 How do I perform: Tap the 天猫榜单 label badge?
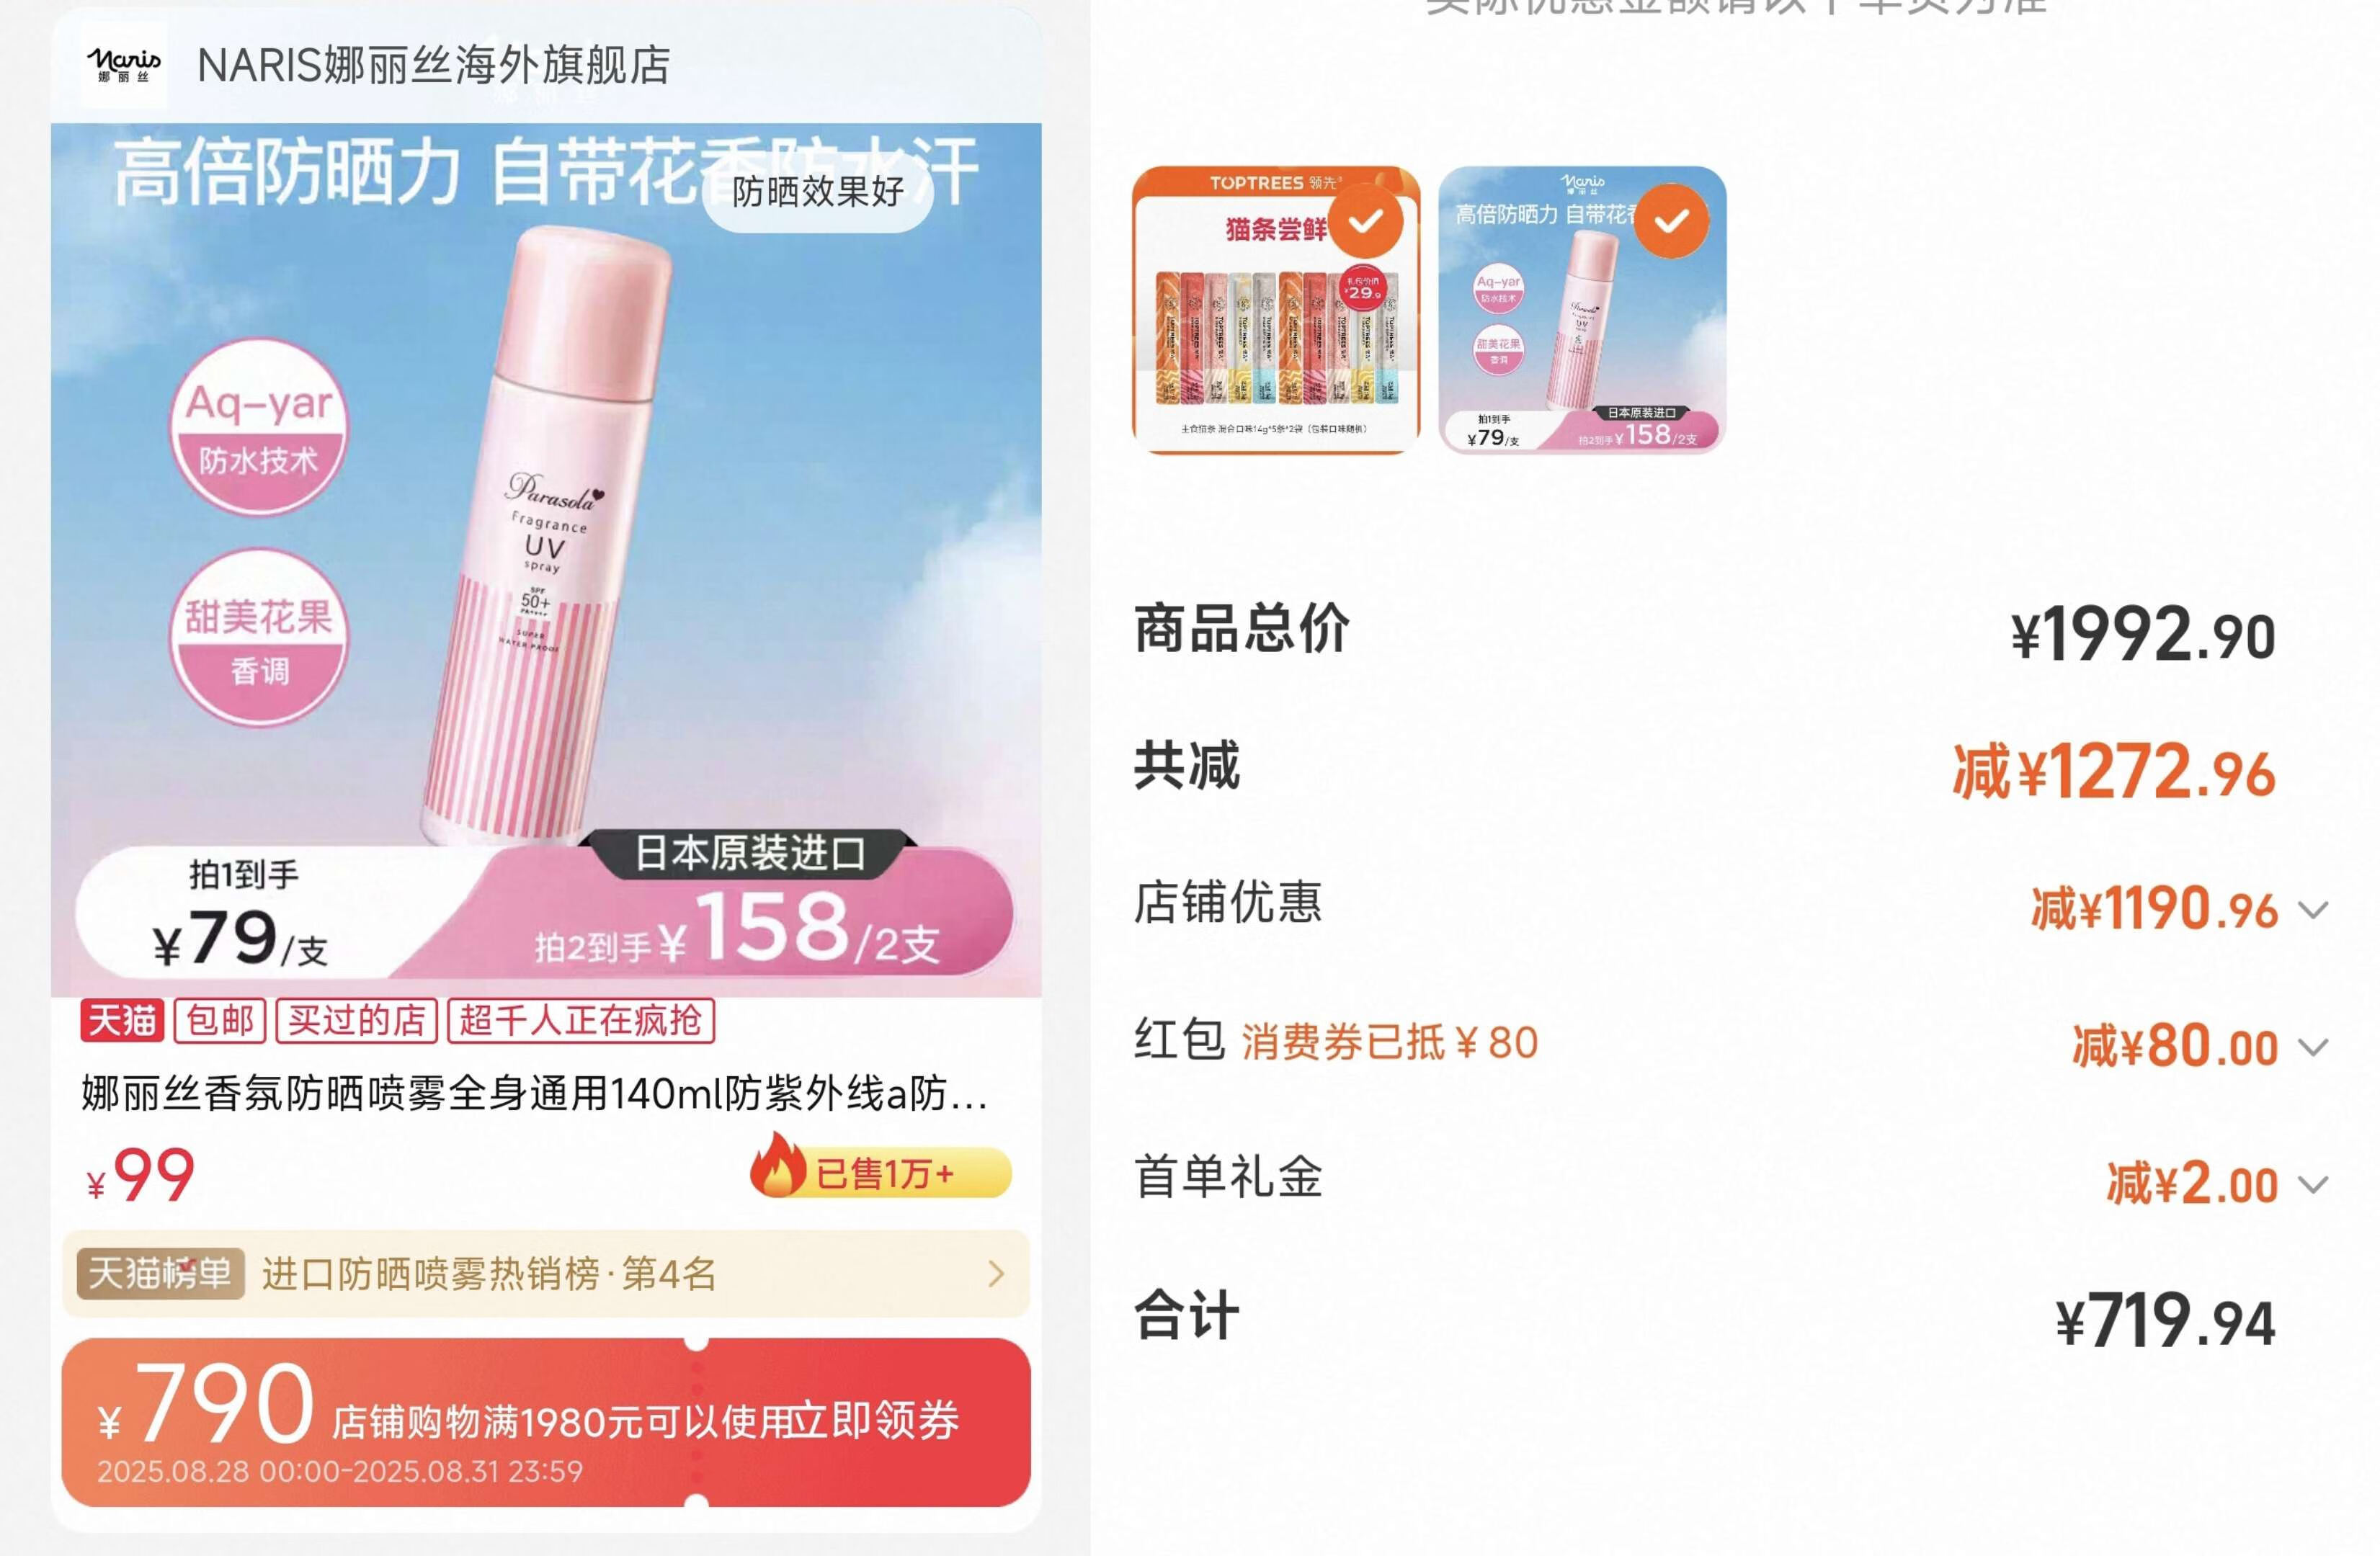click(161, 1274)
